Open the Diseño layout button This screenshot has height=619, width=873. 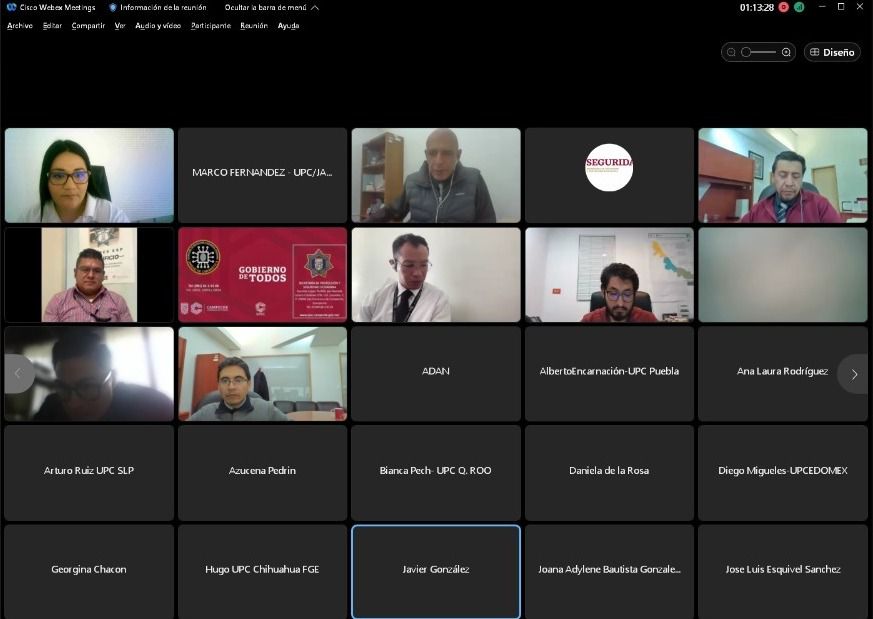pos(833,52)
